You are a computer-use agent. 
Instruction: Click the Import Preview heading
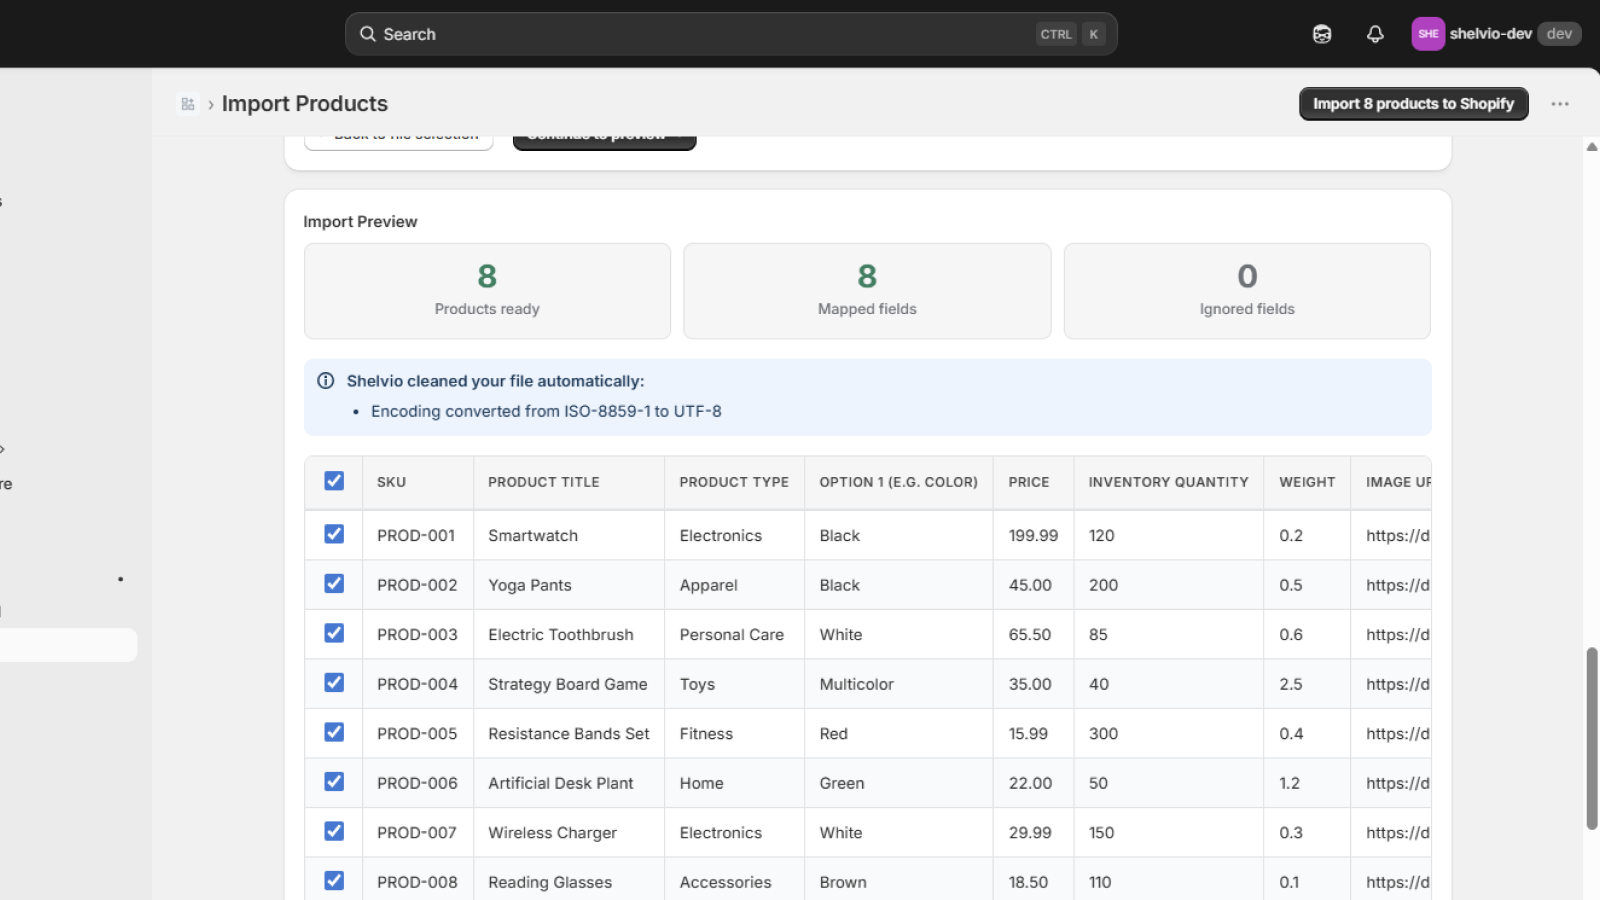point(360,222)
